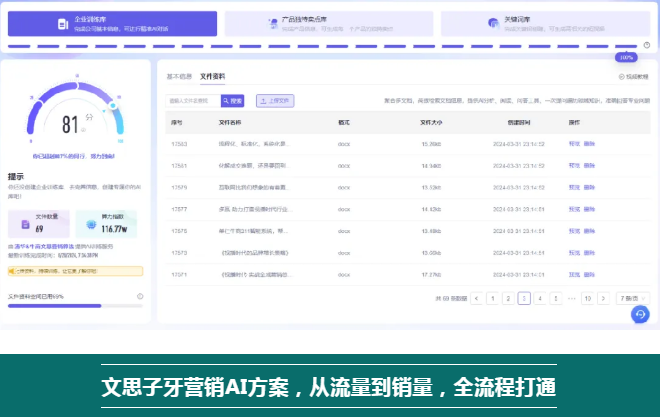Screen dimensions: 660x417
Task: Go to next page arrow
Action: 603,298
